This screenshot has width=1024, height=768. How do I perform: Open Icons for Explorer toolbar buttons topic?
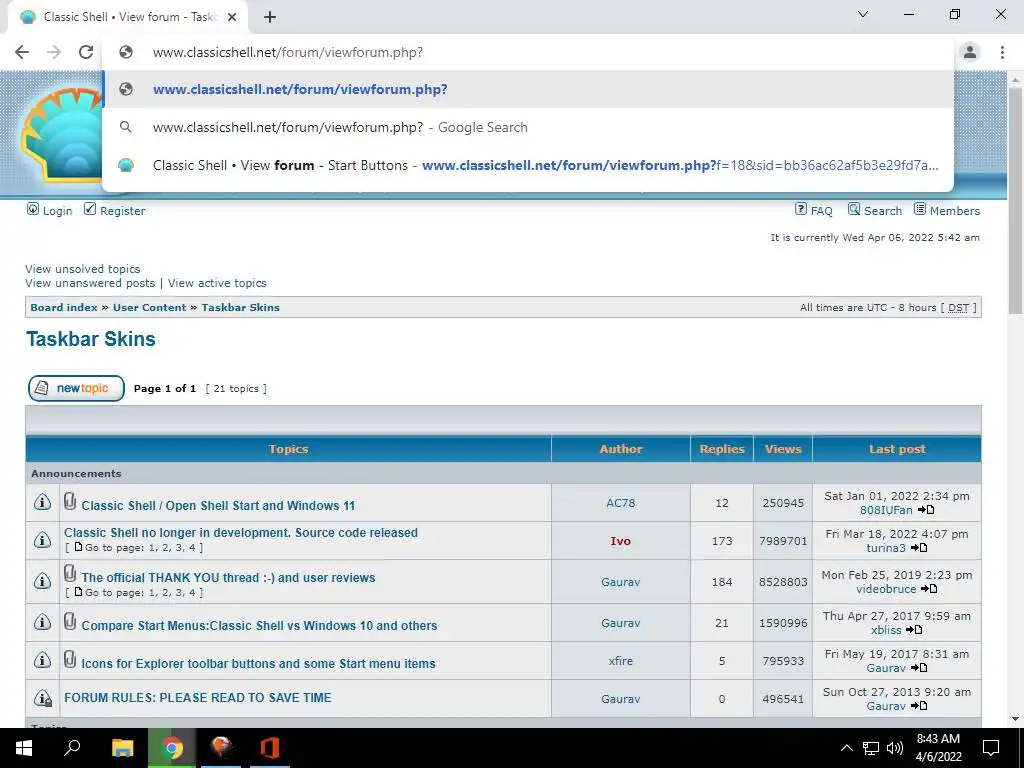tap(258, 664)
